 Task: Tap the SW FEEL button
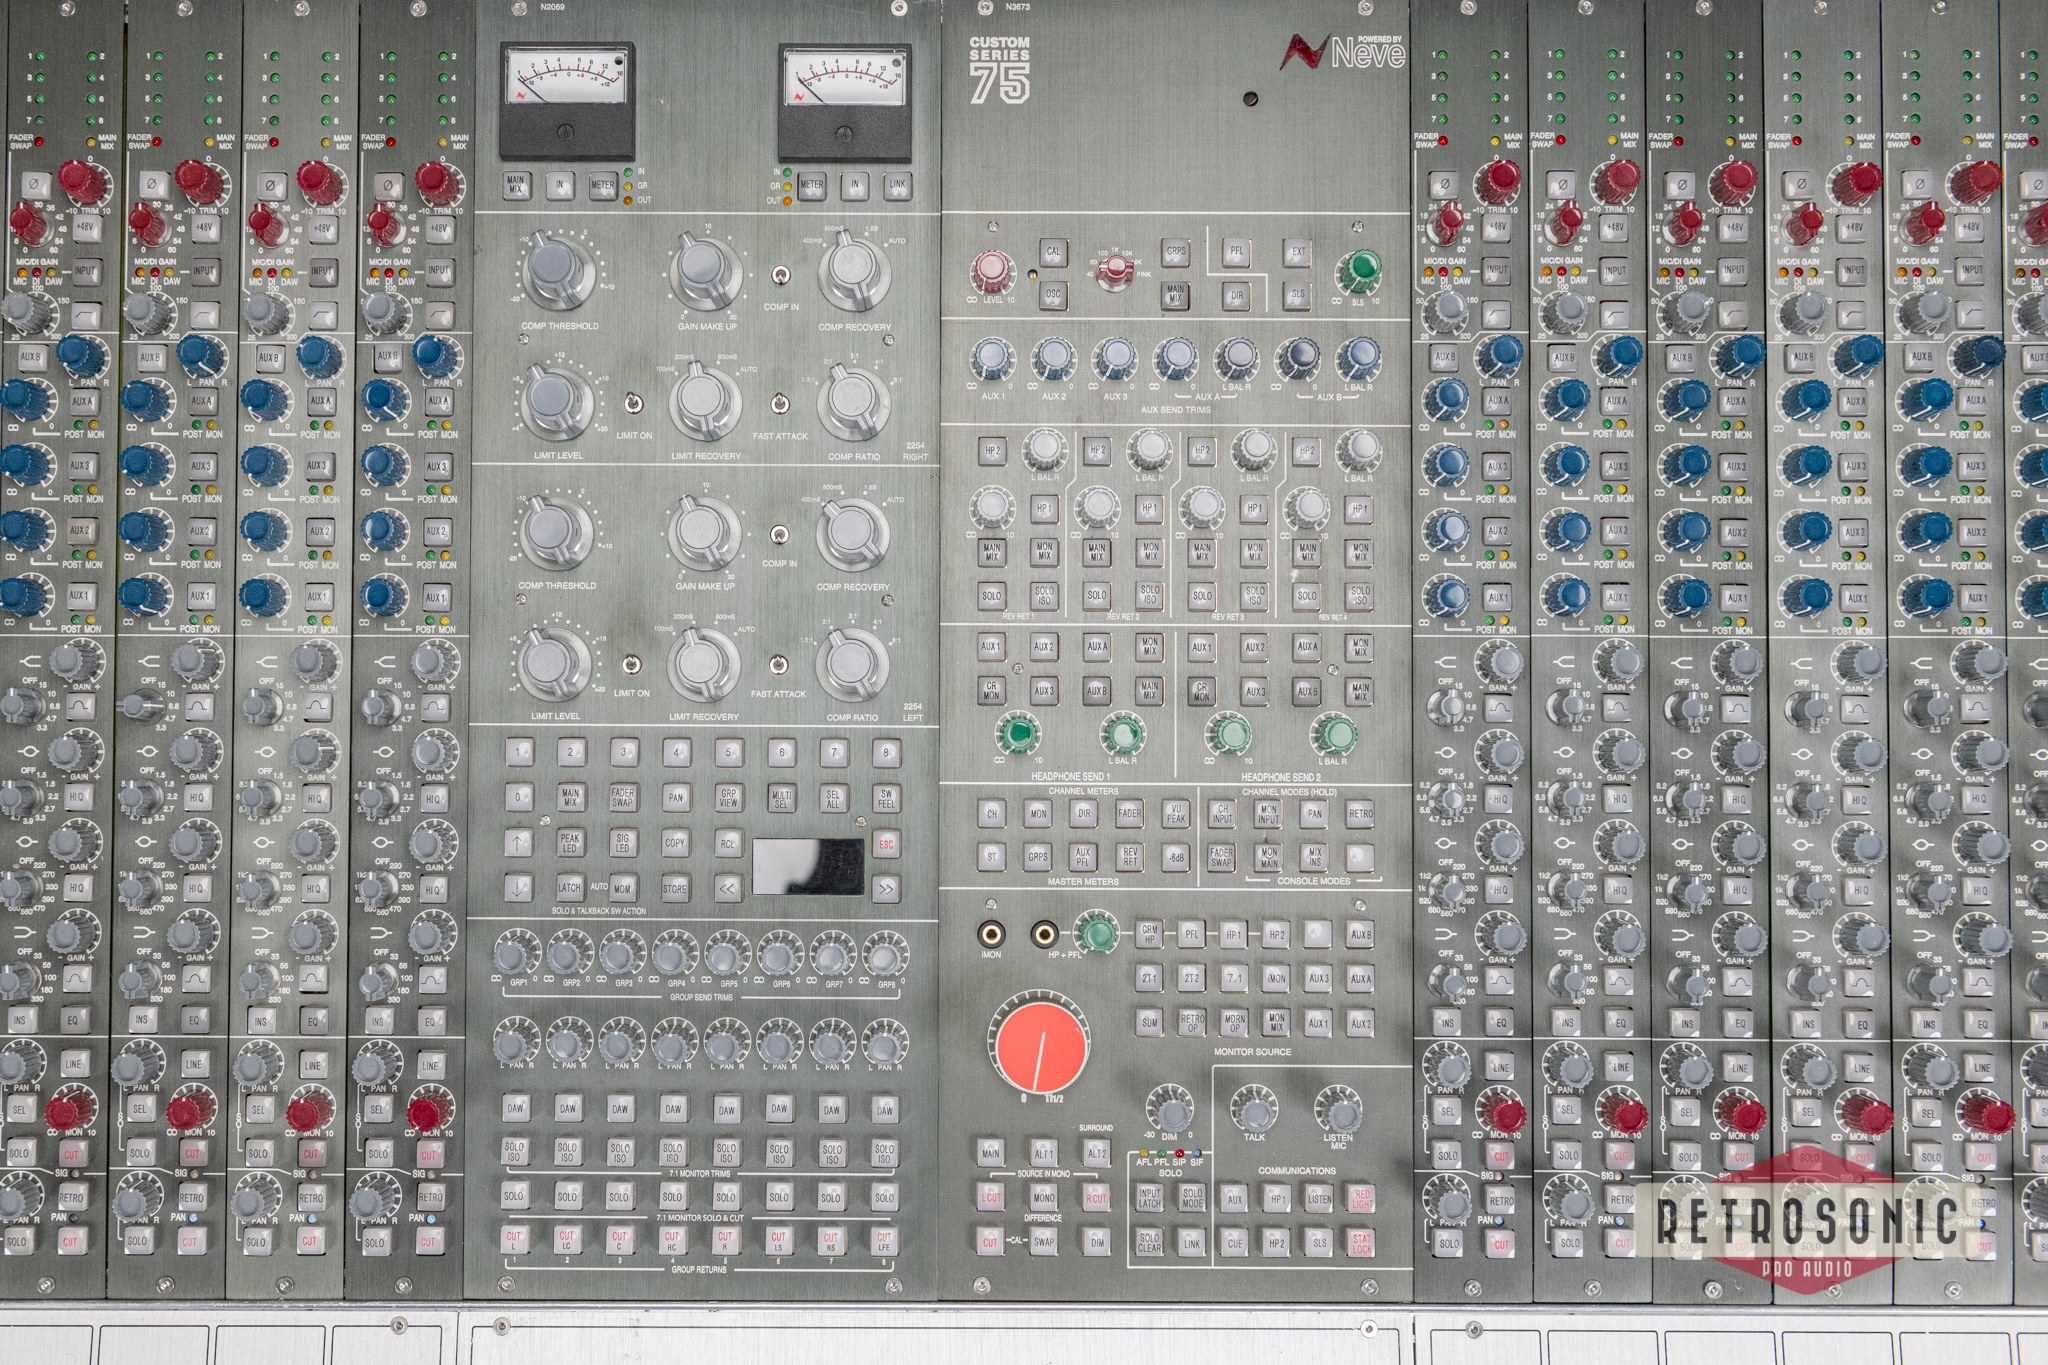pos(885,798)
